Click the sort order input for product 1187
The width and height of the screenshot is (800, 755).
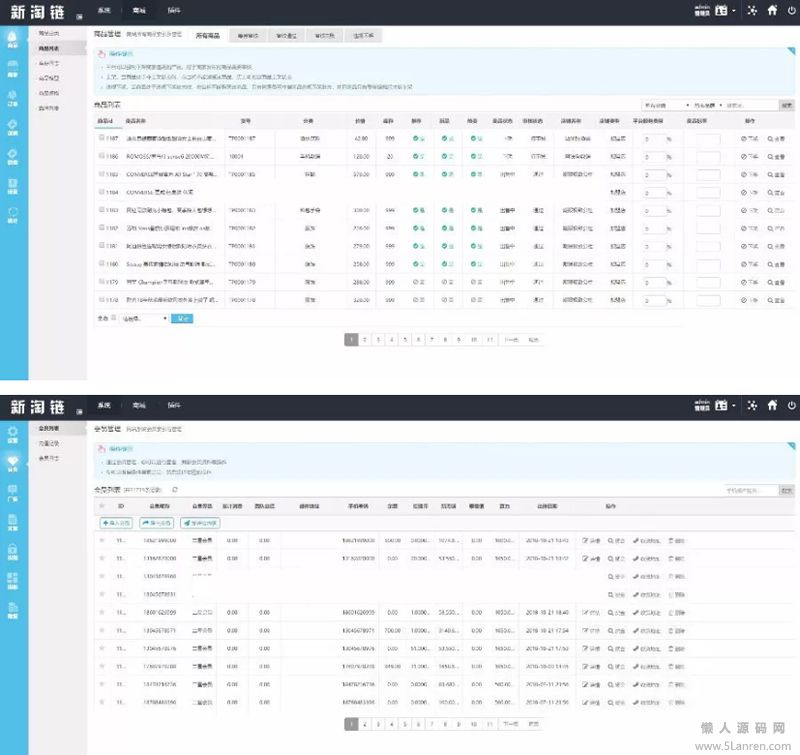(x=708, y=139)
